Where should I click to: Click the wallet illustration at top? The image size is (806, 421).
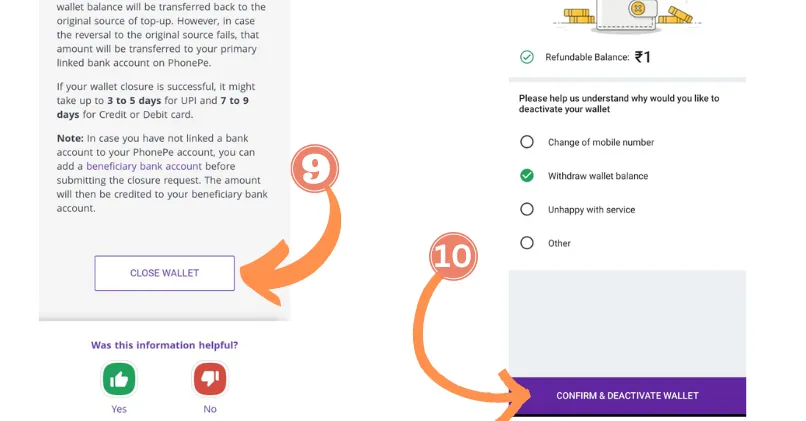(x=625, y=16)
